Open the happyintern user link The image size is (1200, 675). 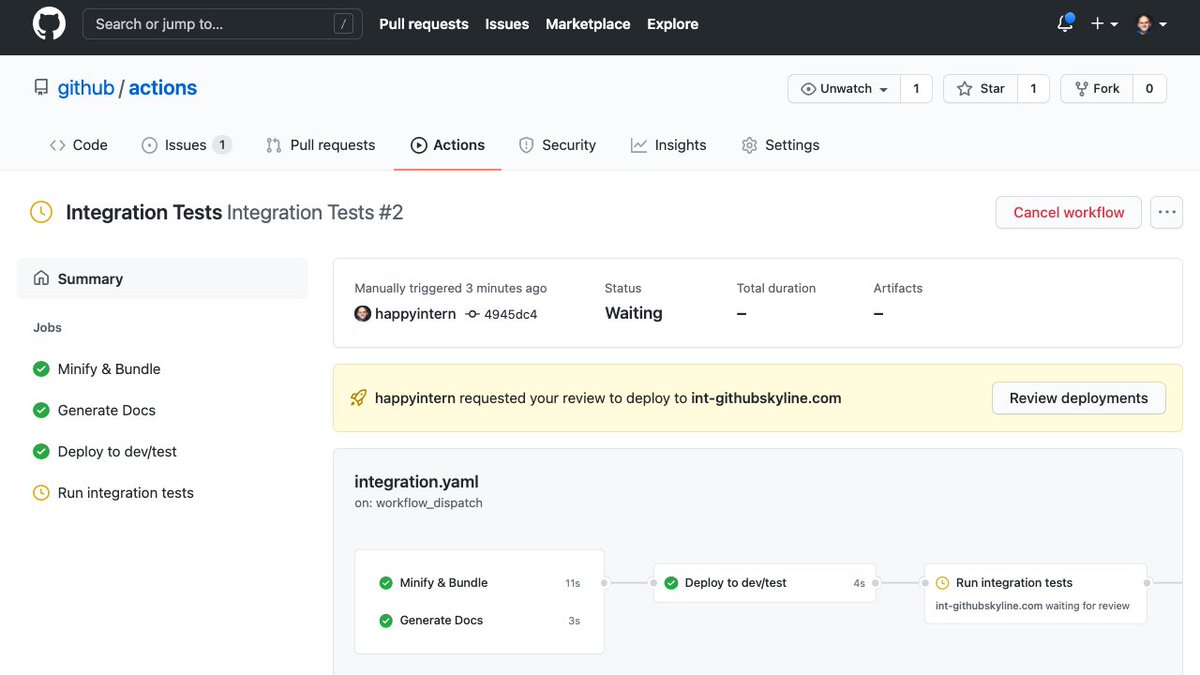[x=415, y=314]
